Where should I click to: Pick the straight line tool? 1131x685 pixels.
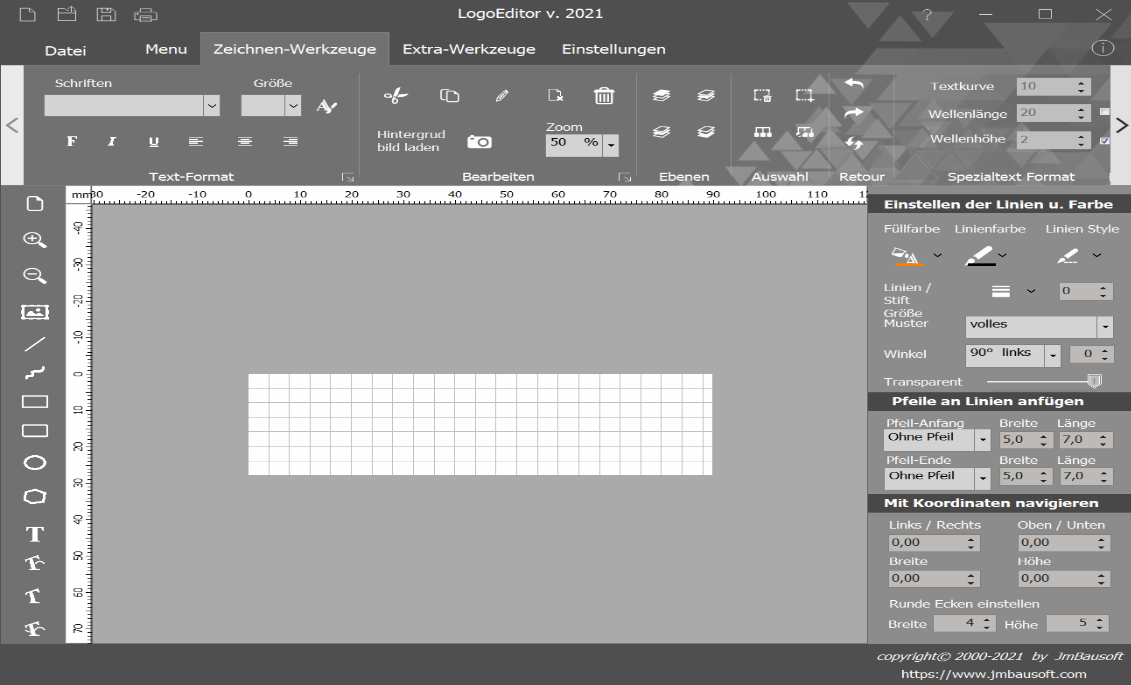click(35, 344)
